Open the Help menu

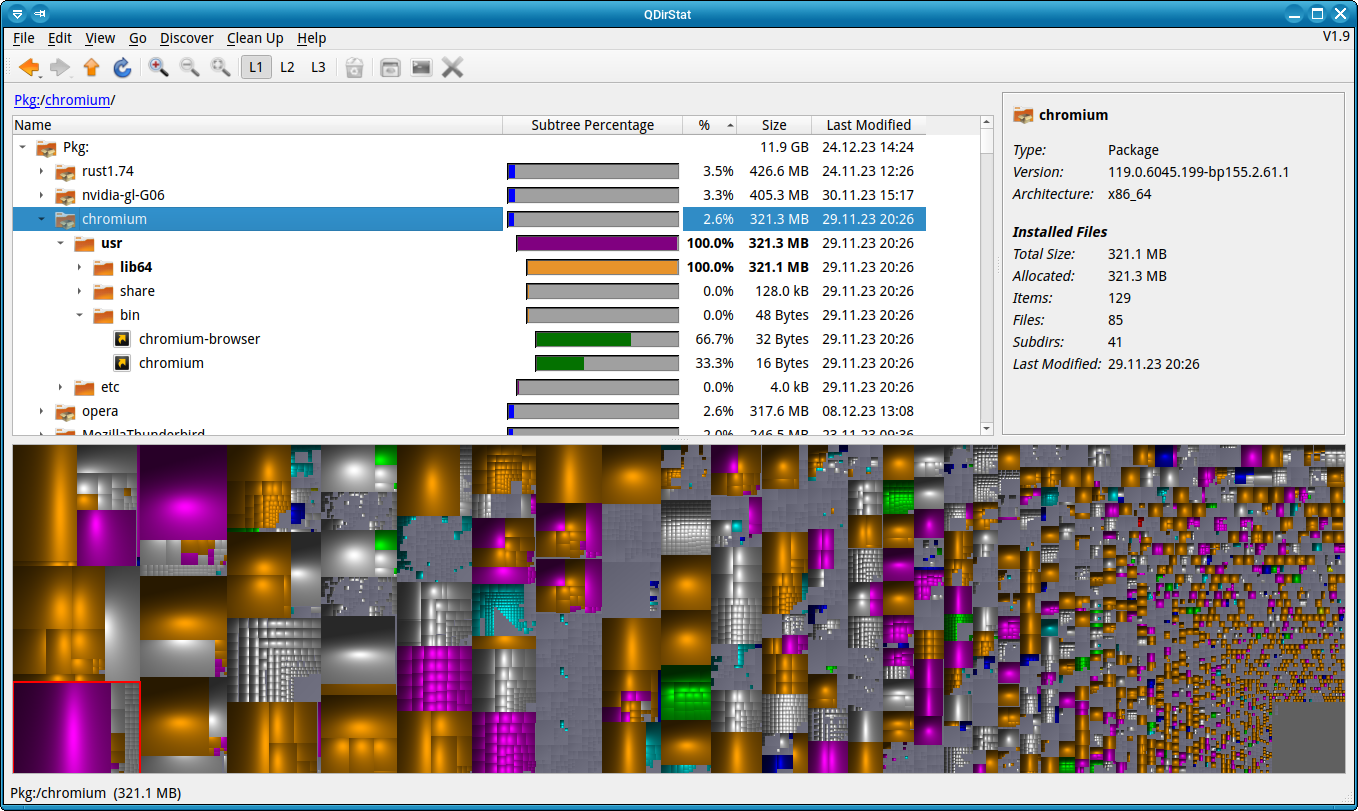312,38
